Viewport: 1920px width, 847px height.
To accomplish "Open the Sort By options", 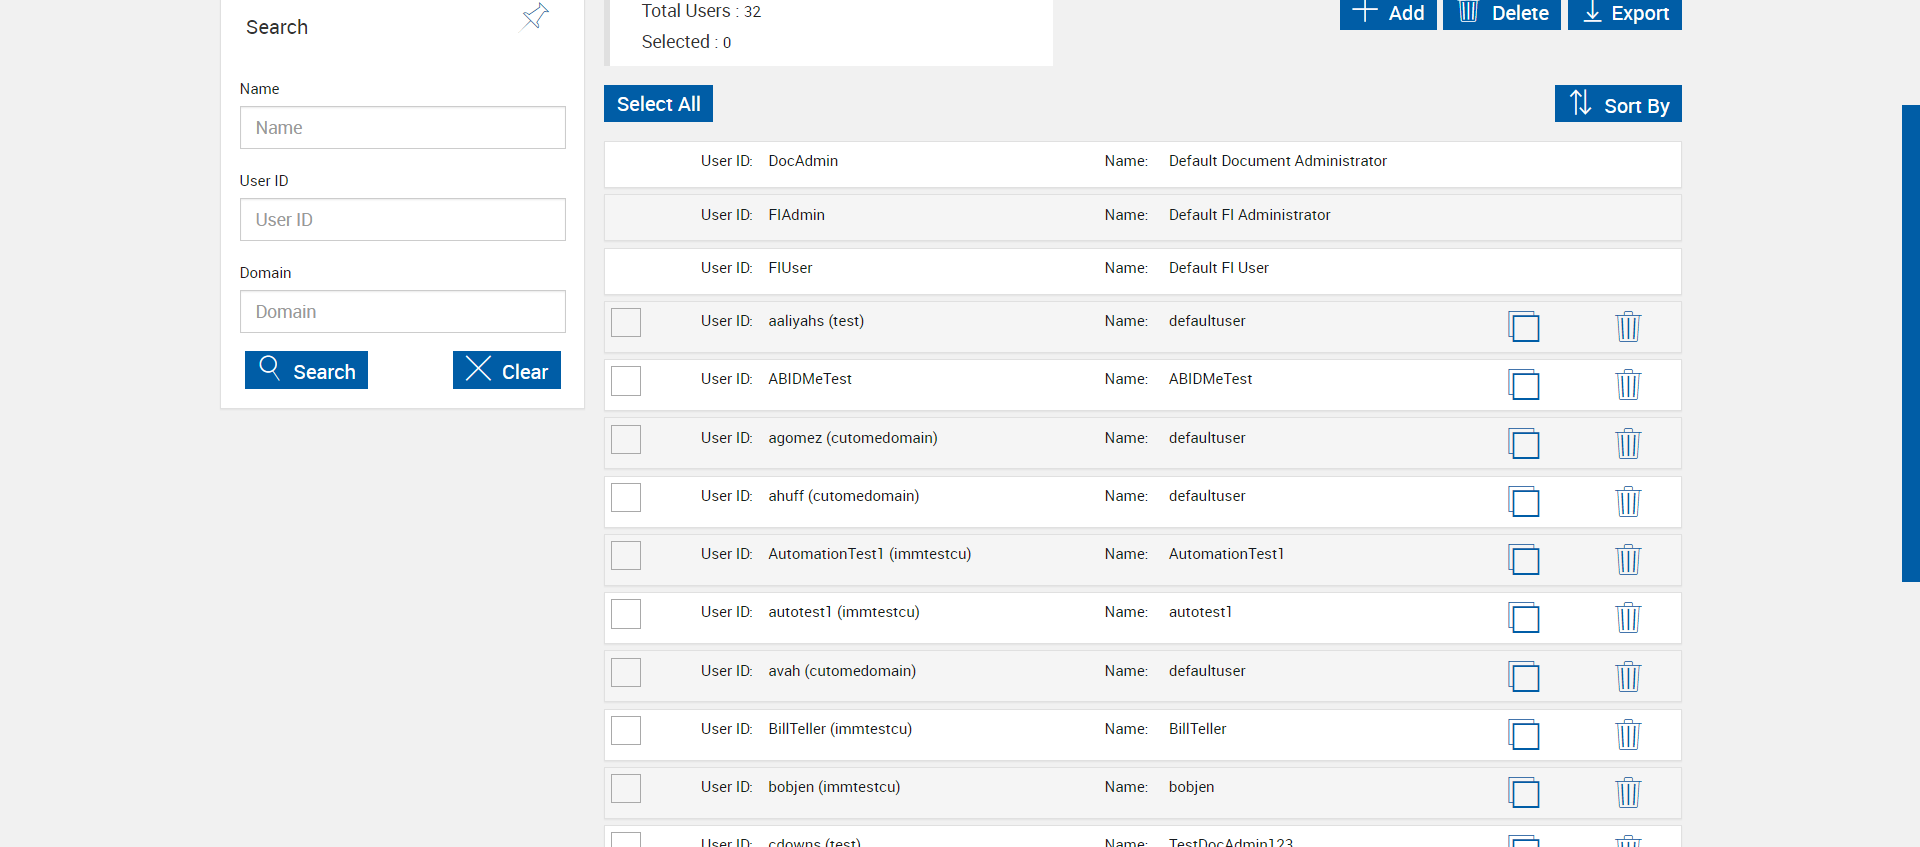I will (1618, 104).
